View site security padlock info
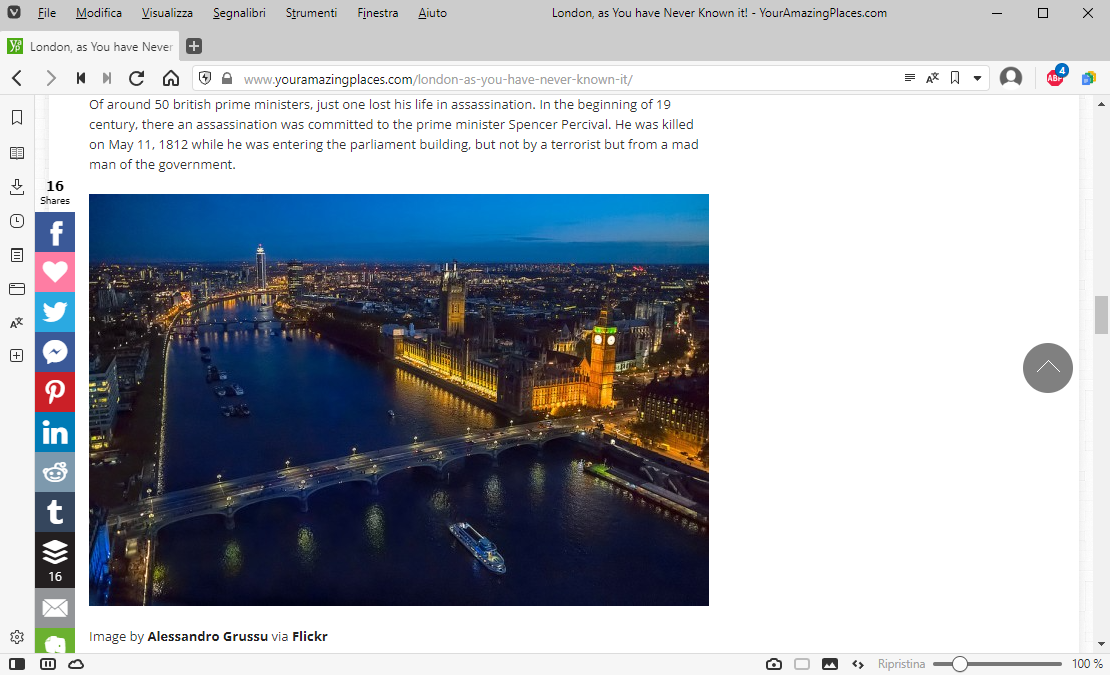 (227, 78)
